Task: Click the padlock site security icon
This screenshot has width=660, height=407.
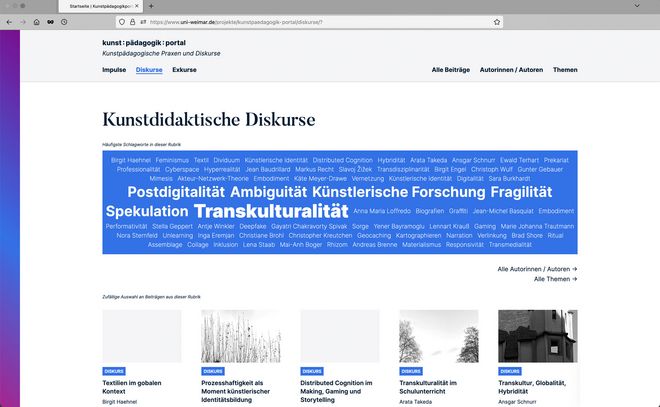Action: [x=132, y=22]
